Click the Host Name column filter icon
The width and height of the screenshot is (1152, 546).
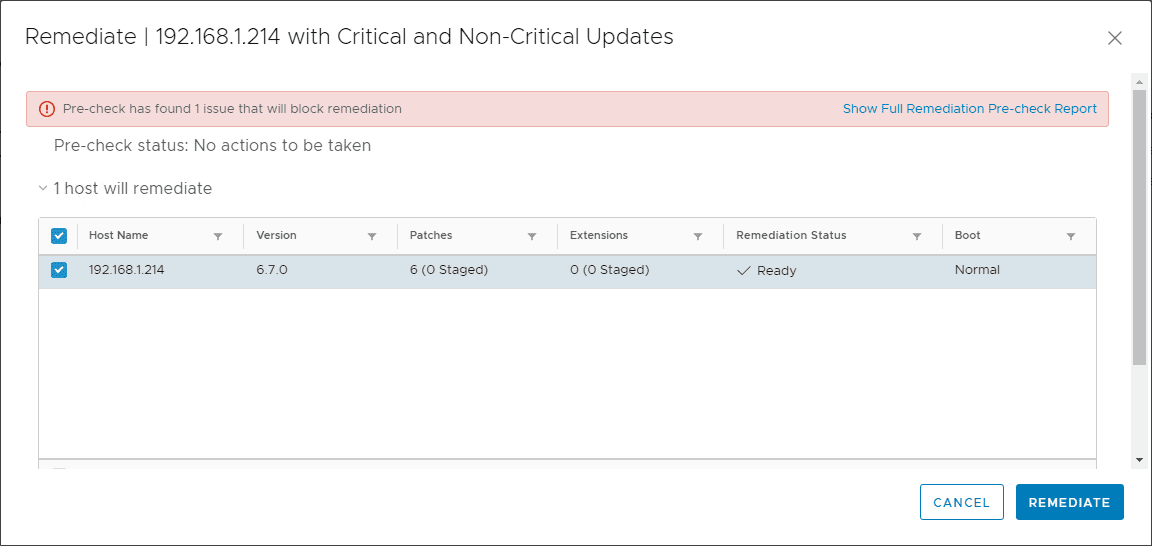click(218, 237)
